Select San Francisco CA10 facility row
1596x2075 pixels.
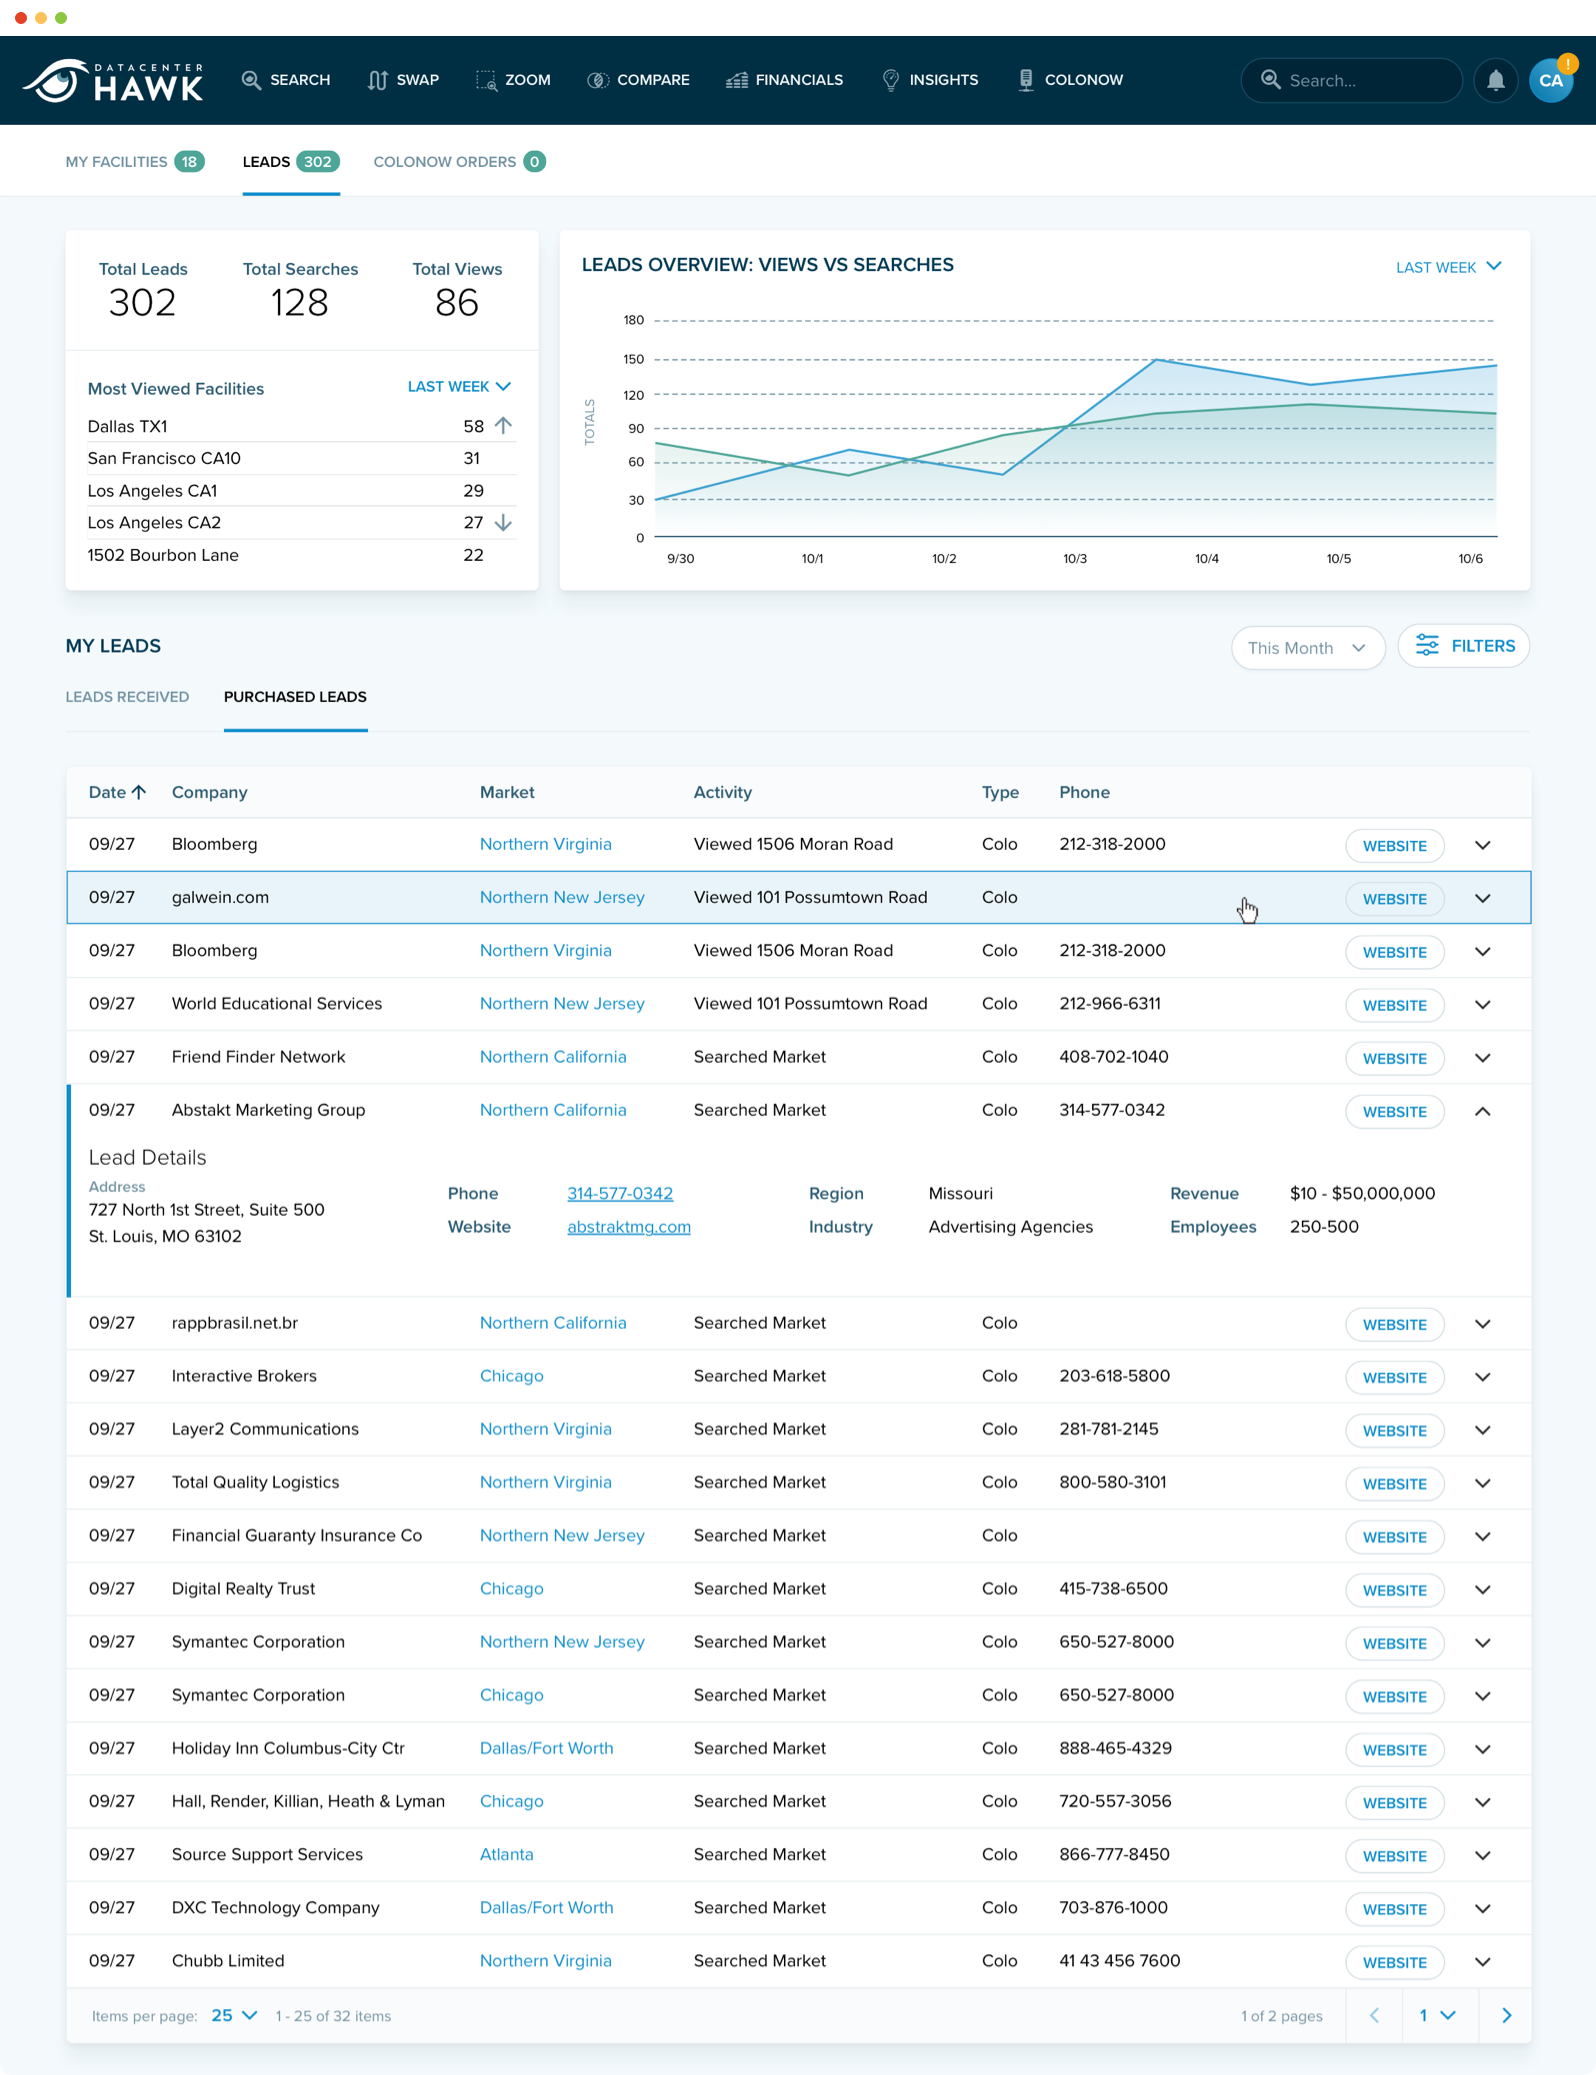(x=301, y=458)
